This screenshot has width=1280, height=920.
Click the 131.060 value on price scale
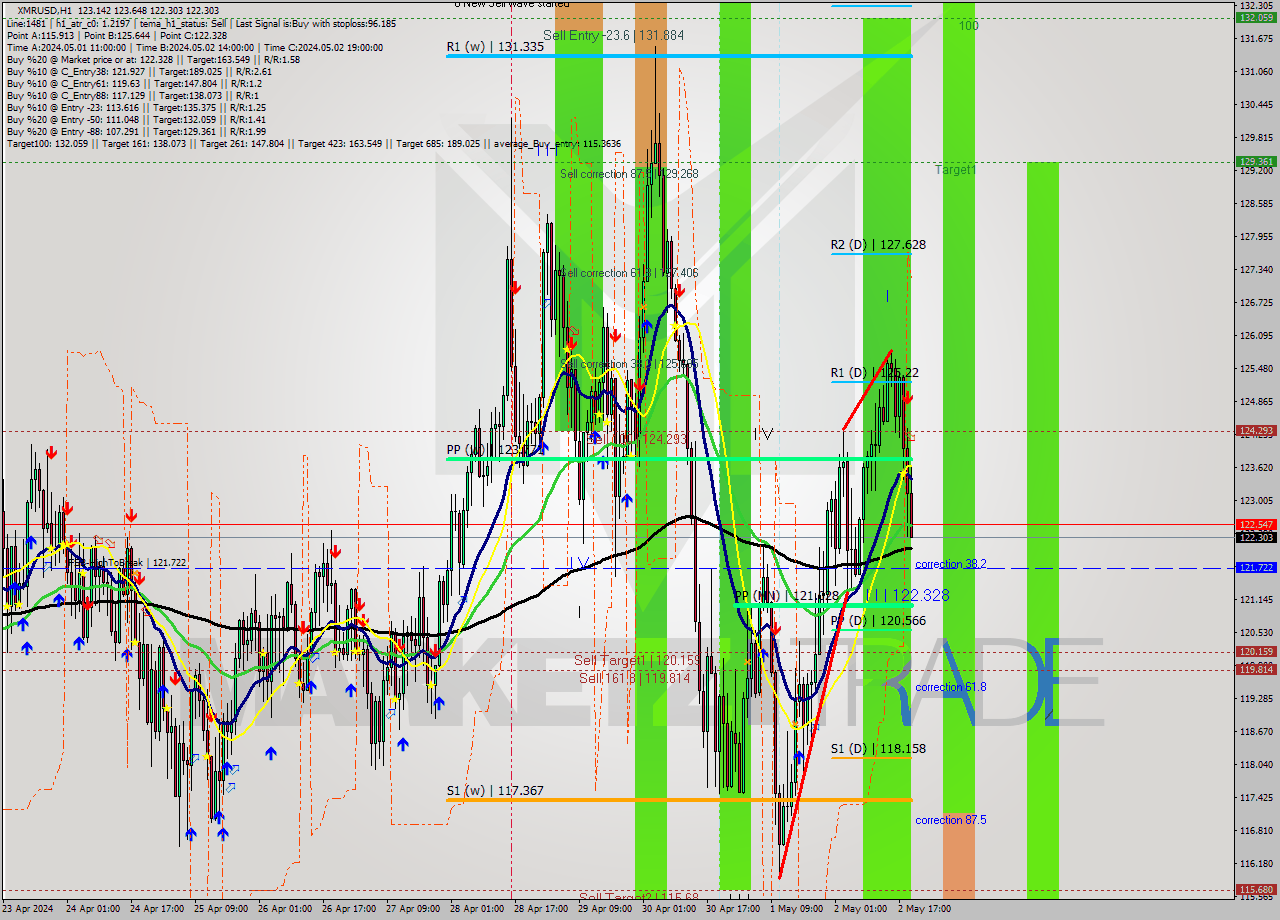[x=1255, y=72]
